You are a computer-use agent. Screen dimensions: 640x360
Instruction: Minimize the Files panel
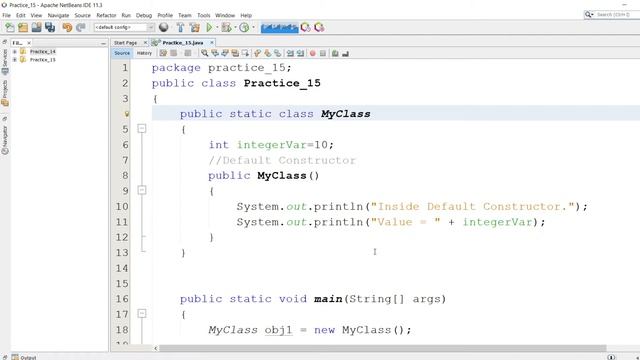(x=103, y=43)
